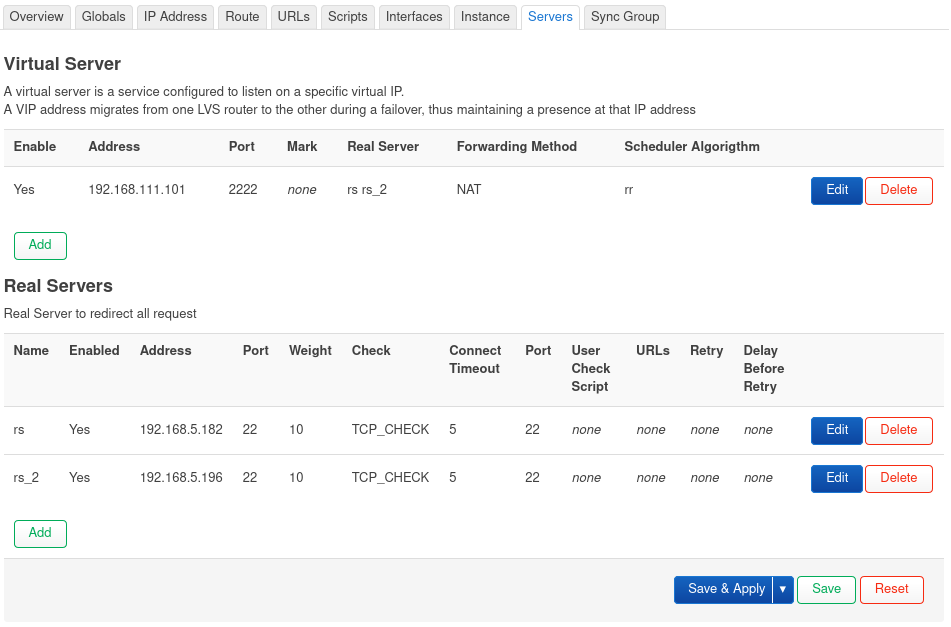Switch to the URLs tab
The width and height of the screenshot is (951, 627).
293,16
